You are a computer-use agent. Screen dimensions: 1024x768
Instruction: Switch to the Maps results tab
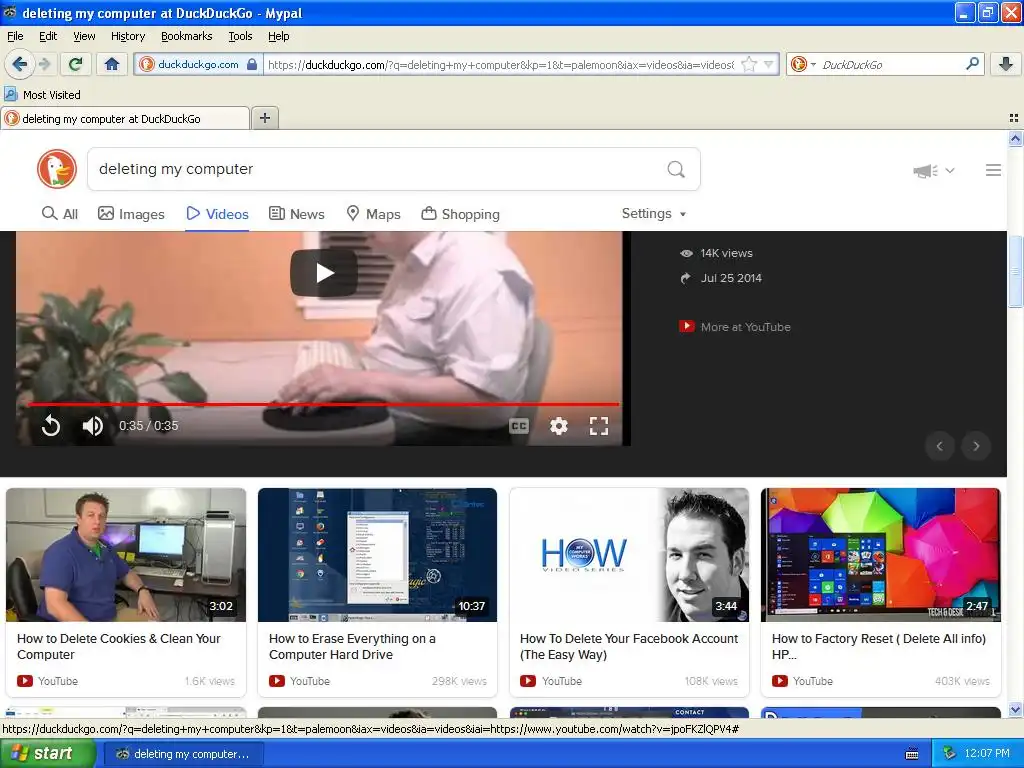coord(374,214)
